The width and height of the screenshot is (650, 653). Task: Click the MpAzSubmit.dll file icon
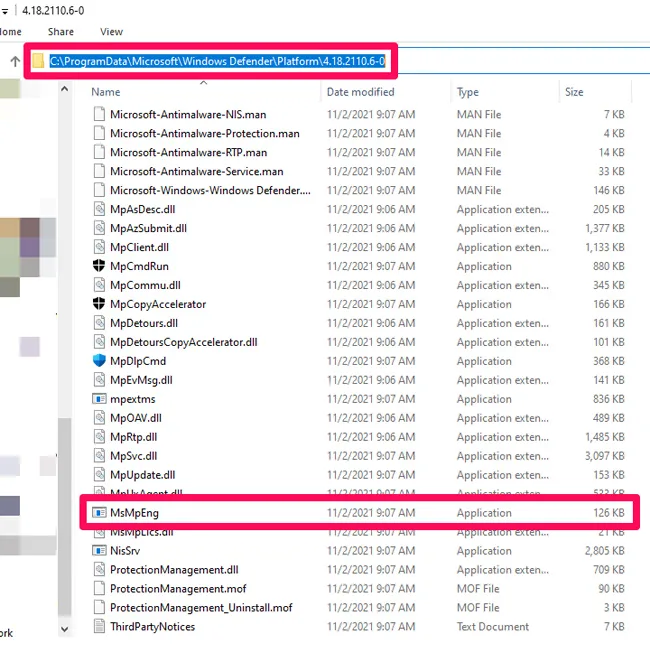click(x=99, y=228)
